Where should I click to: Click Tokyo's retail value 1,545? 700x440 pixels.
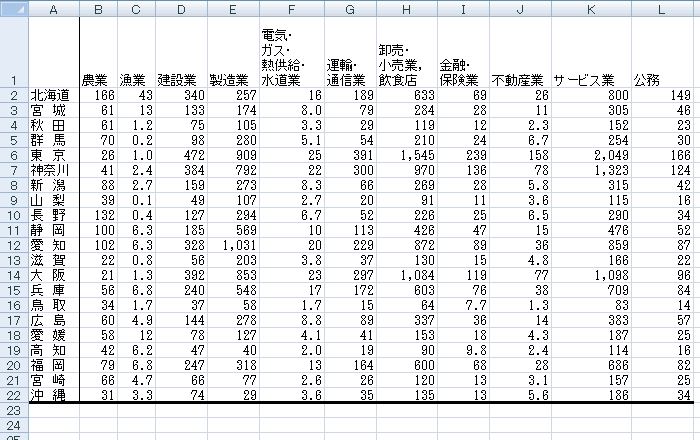[x=407, y=155]
